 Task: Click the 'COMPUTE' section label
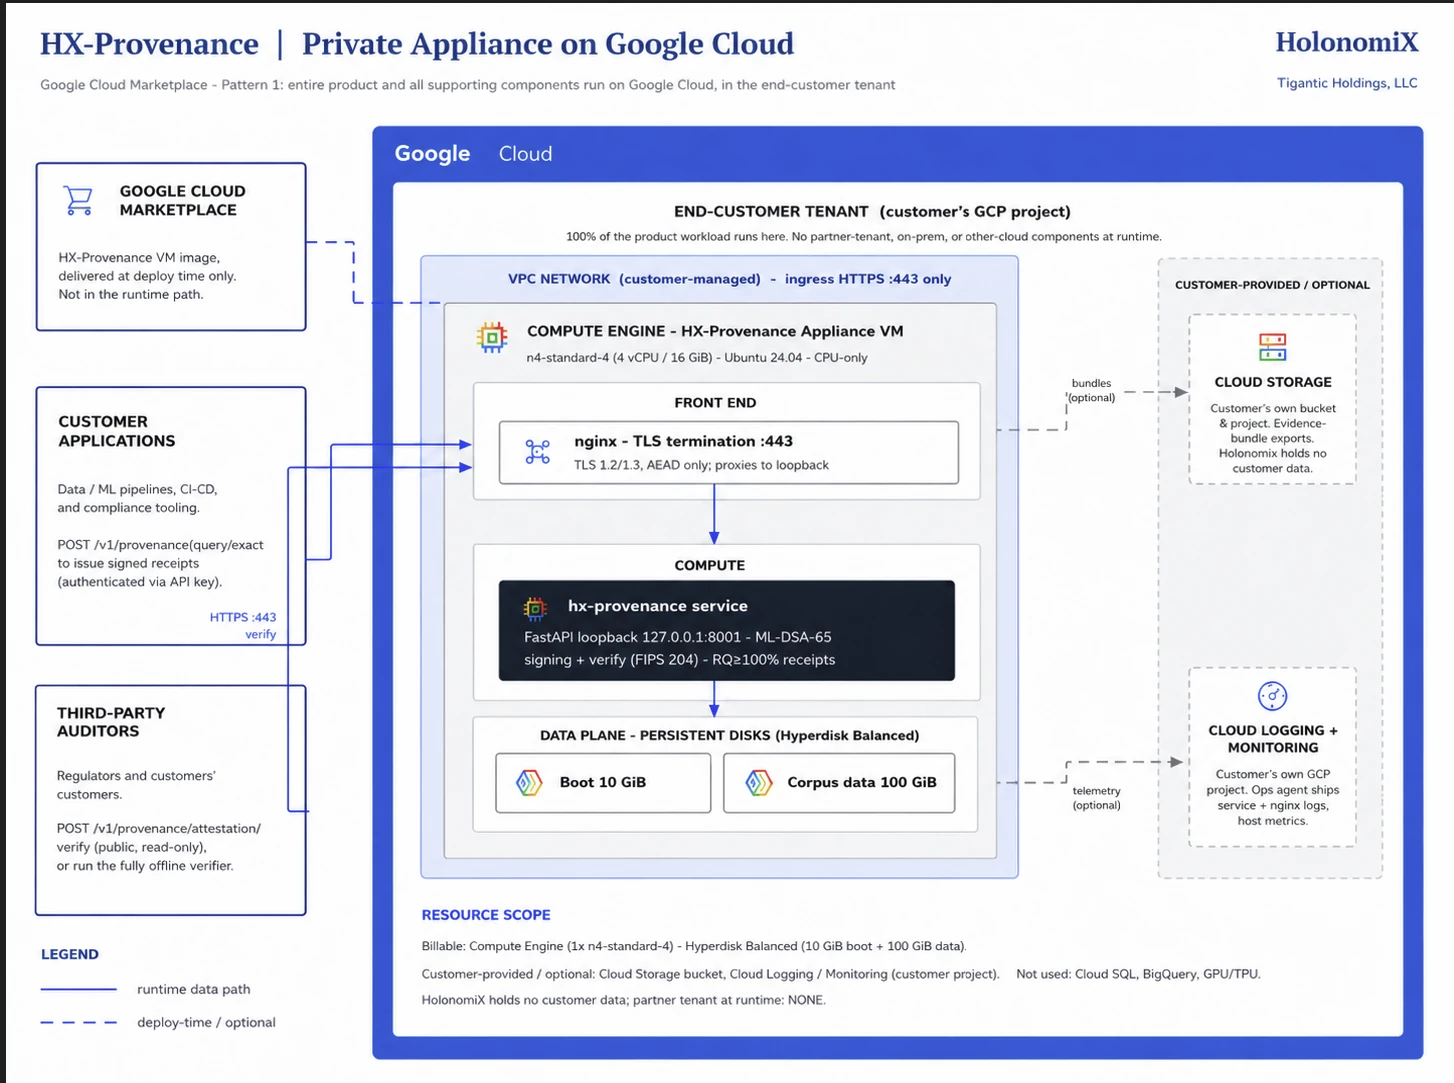click(x=710, y=565)
